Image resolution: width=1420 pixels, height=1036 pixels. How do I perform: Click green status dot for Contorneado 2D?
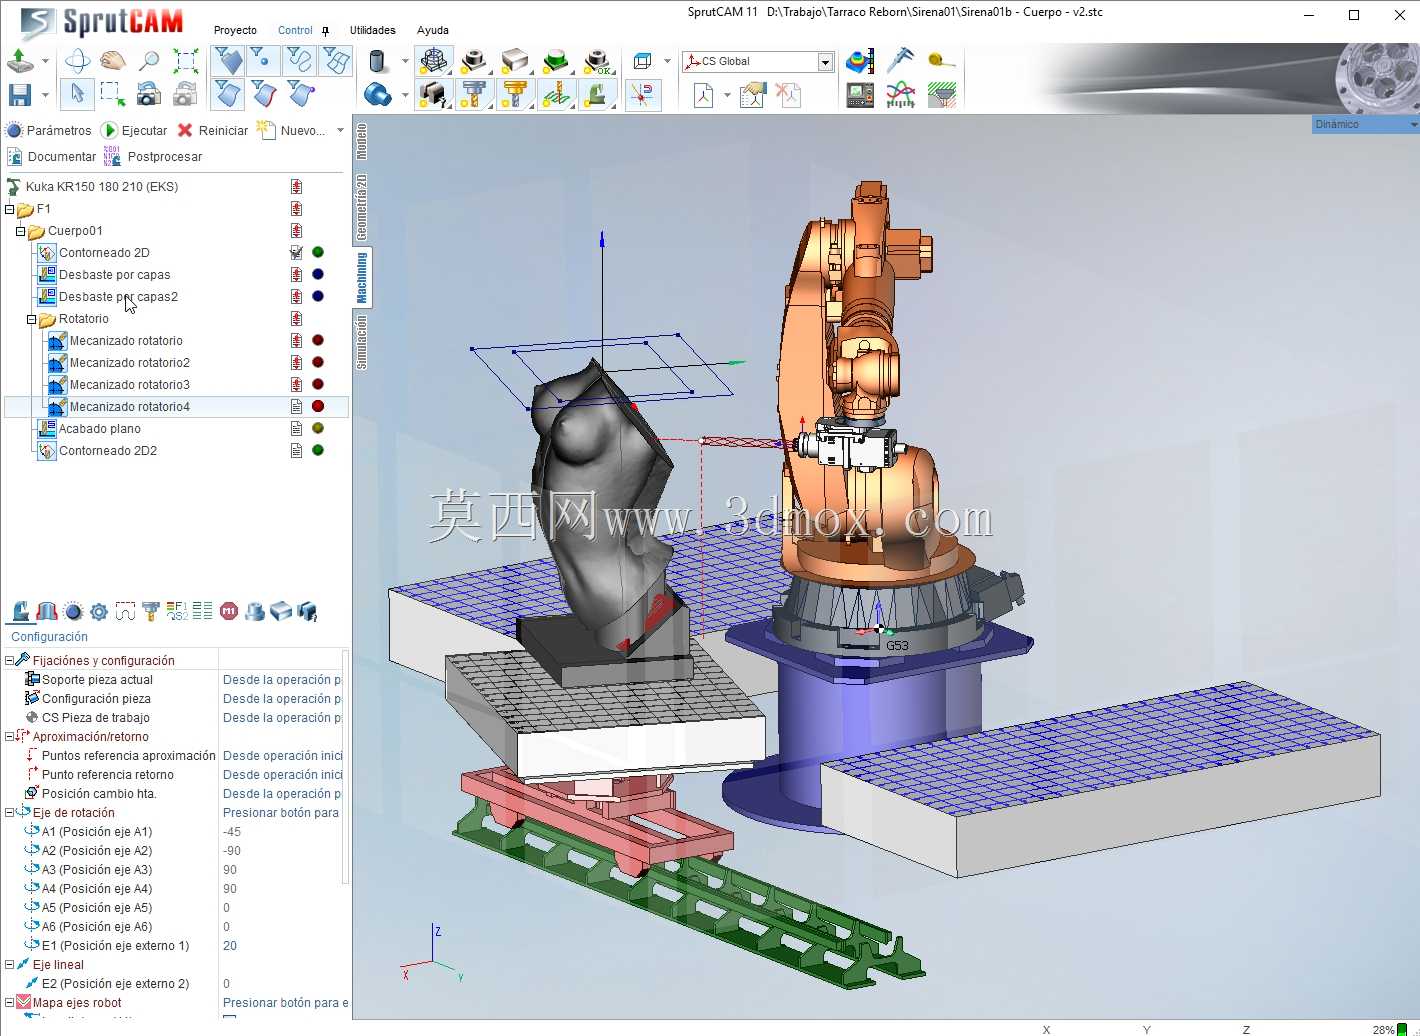318,253
